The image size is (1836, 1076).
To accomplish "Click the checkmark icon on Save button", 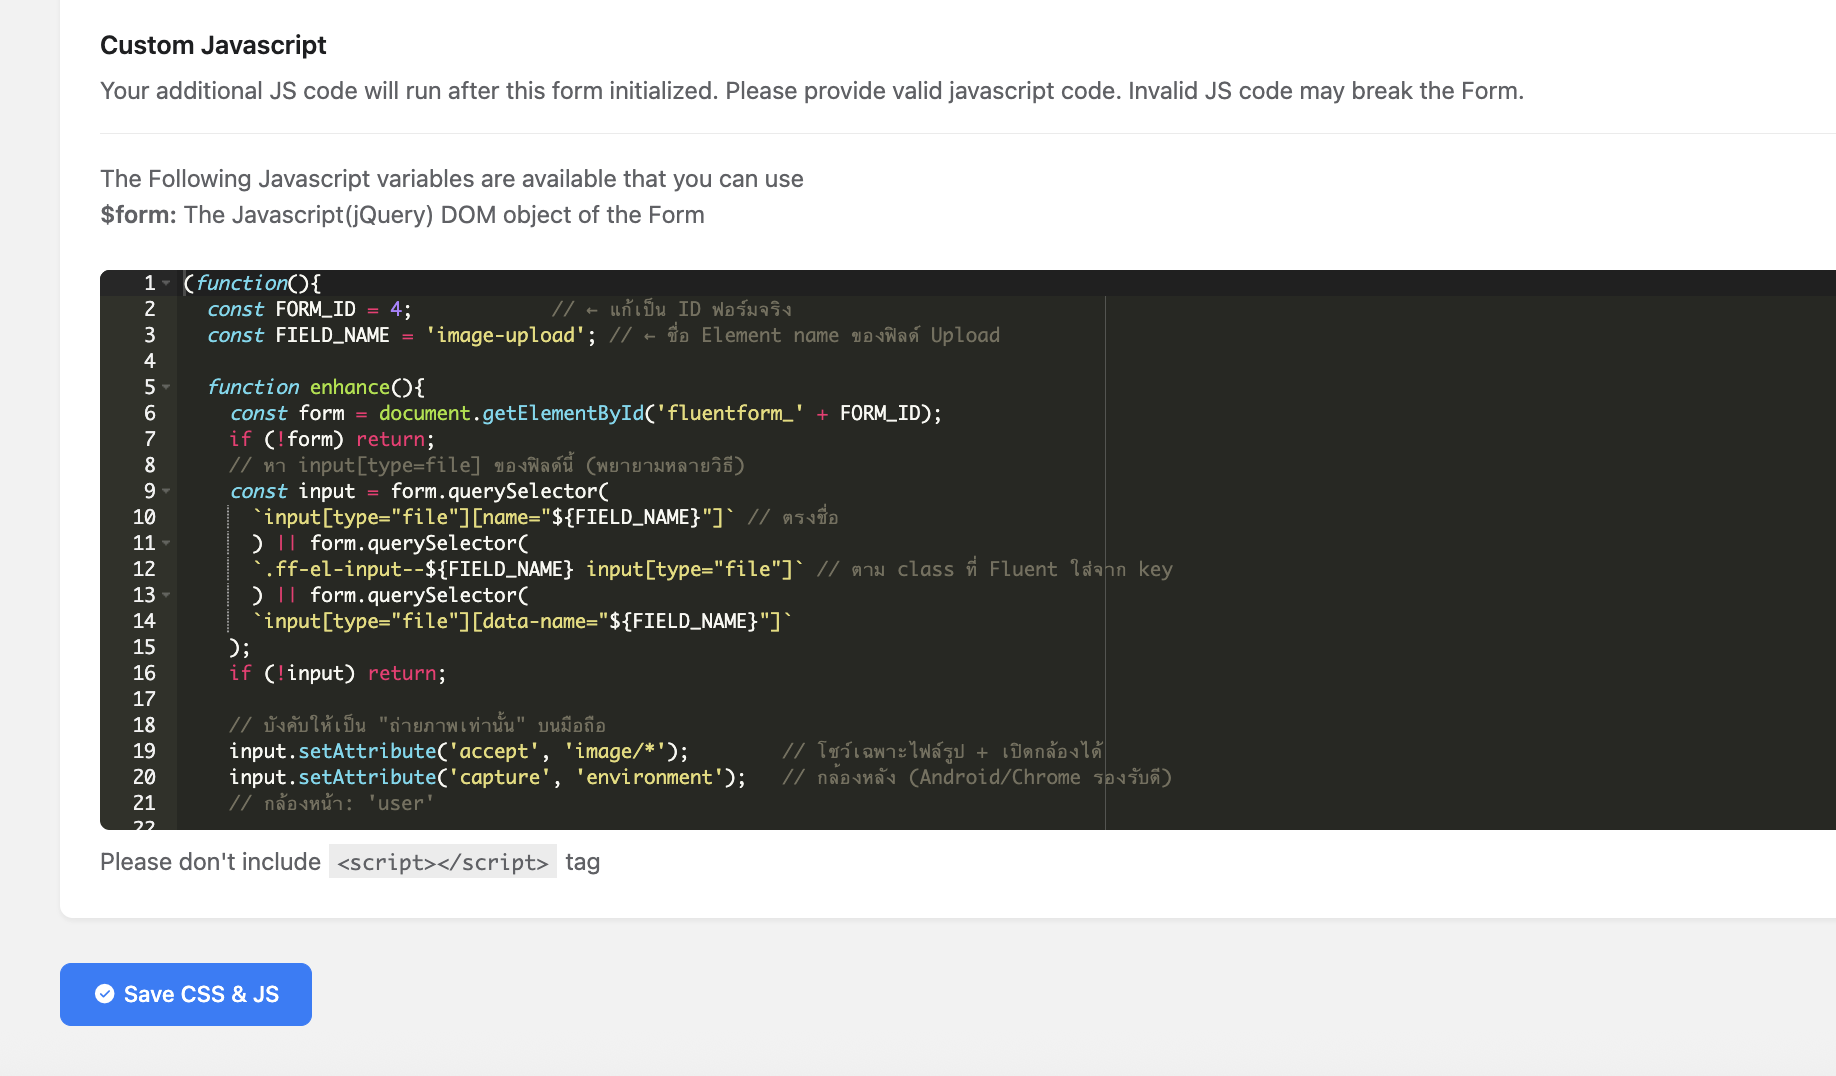I will [105, 994].
